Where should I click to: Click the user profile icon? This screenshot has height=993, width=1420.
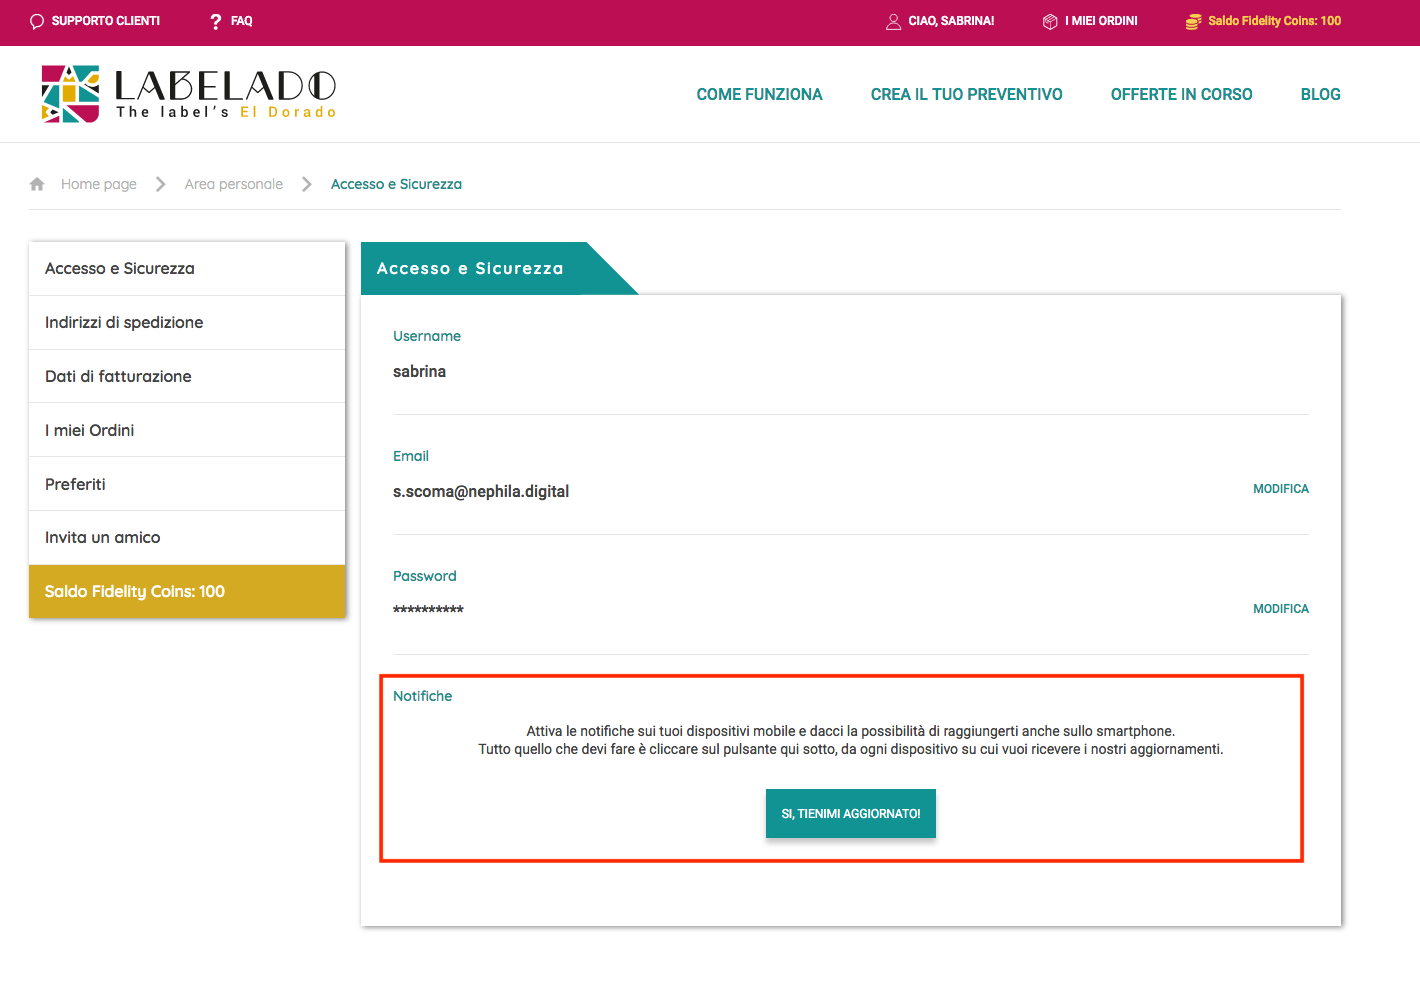pos(893,21)
